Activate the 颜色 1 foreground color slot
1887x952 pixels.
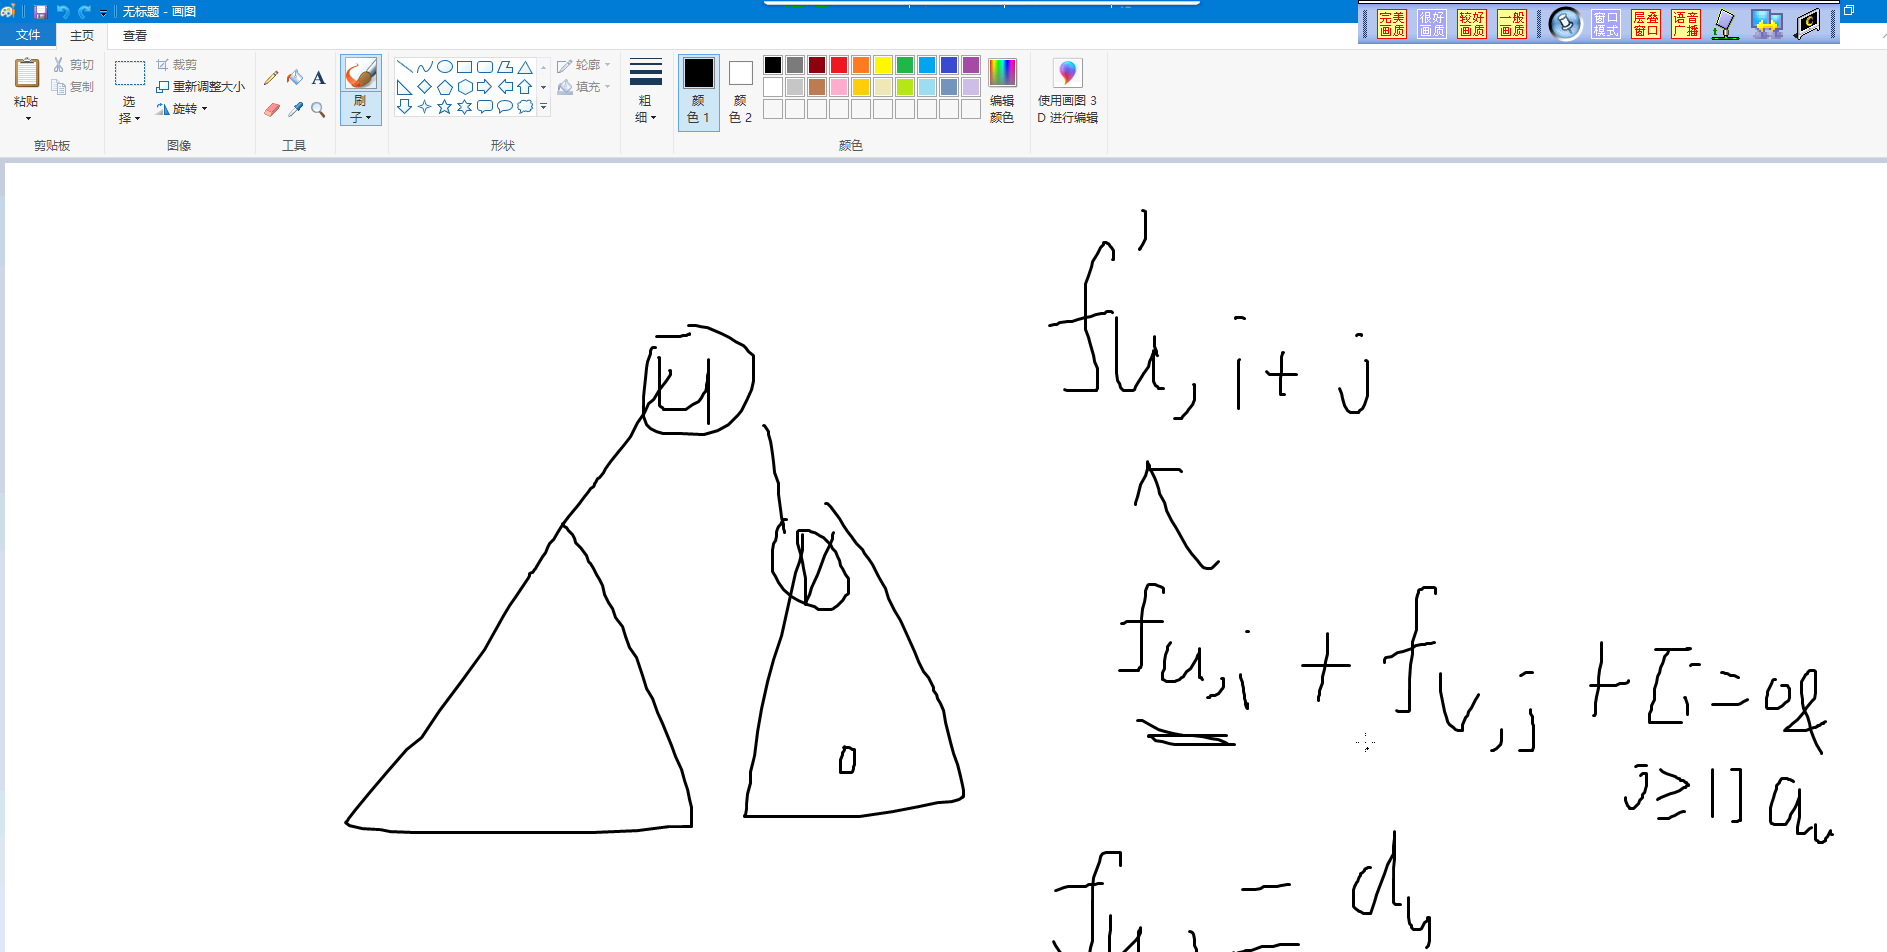pos(699,92)
